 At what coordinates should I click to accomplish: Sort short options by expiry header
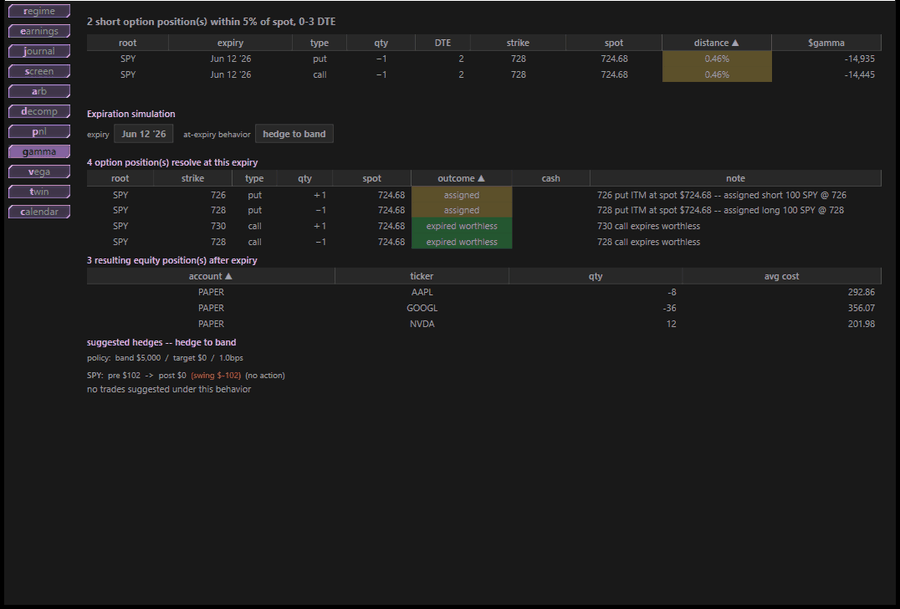(230, 42)
